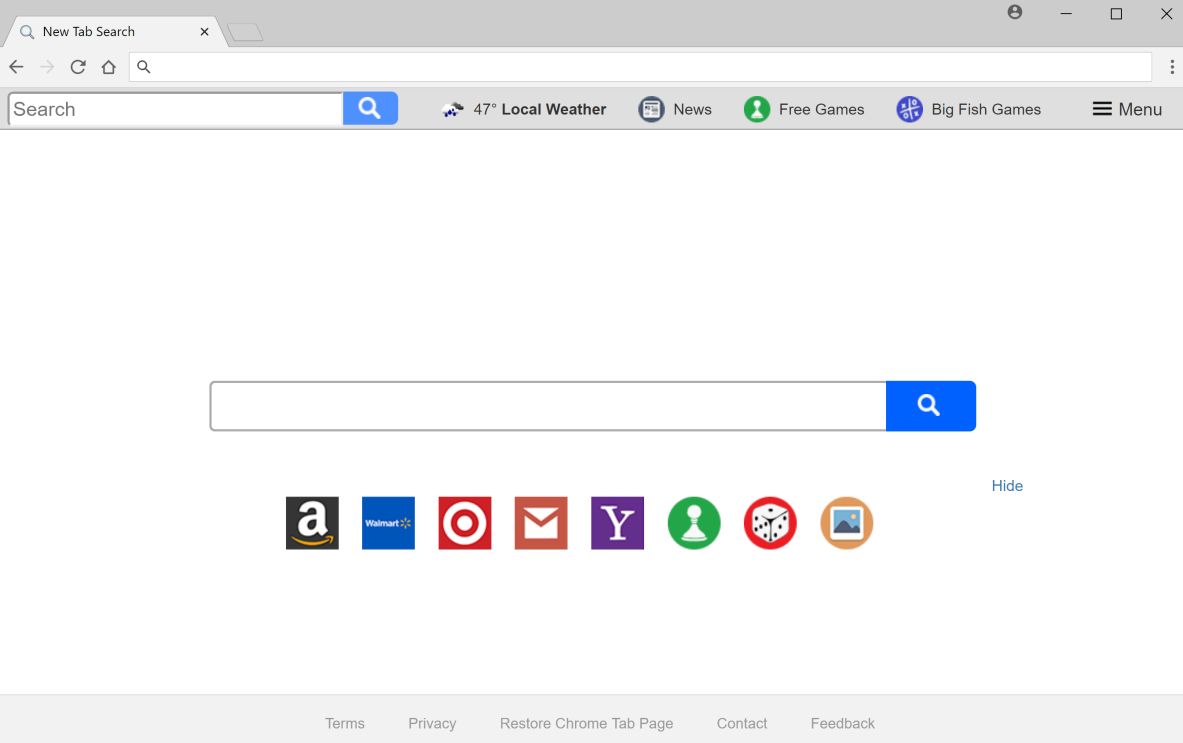Open the Yahoo shortcut icon
1183x743 pixels.
617,523
